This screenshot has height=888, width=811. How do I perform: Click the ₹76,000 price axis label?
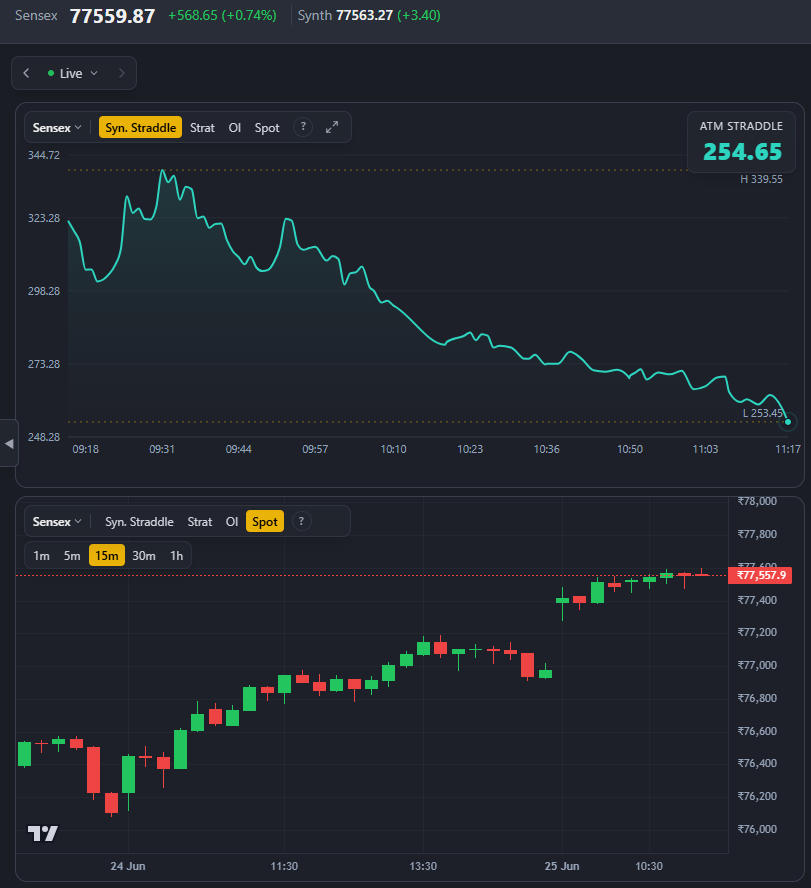[757, 829]
